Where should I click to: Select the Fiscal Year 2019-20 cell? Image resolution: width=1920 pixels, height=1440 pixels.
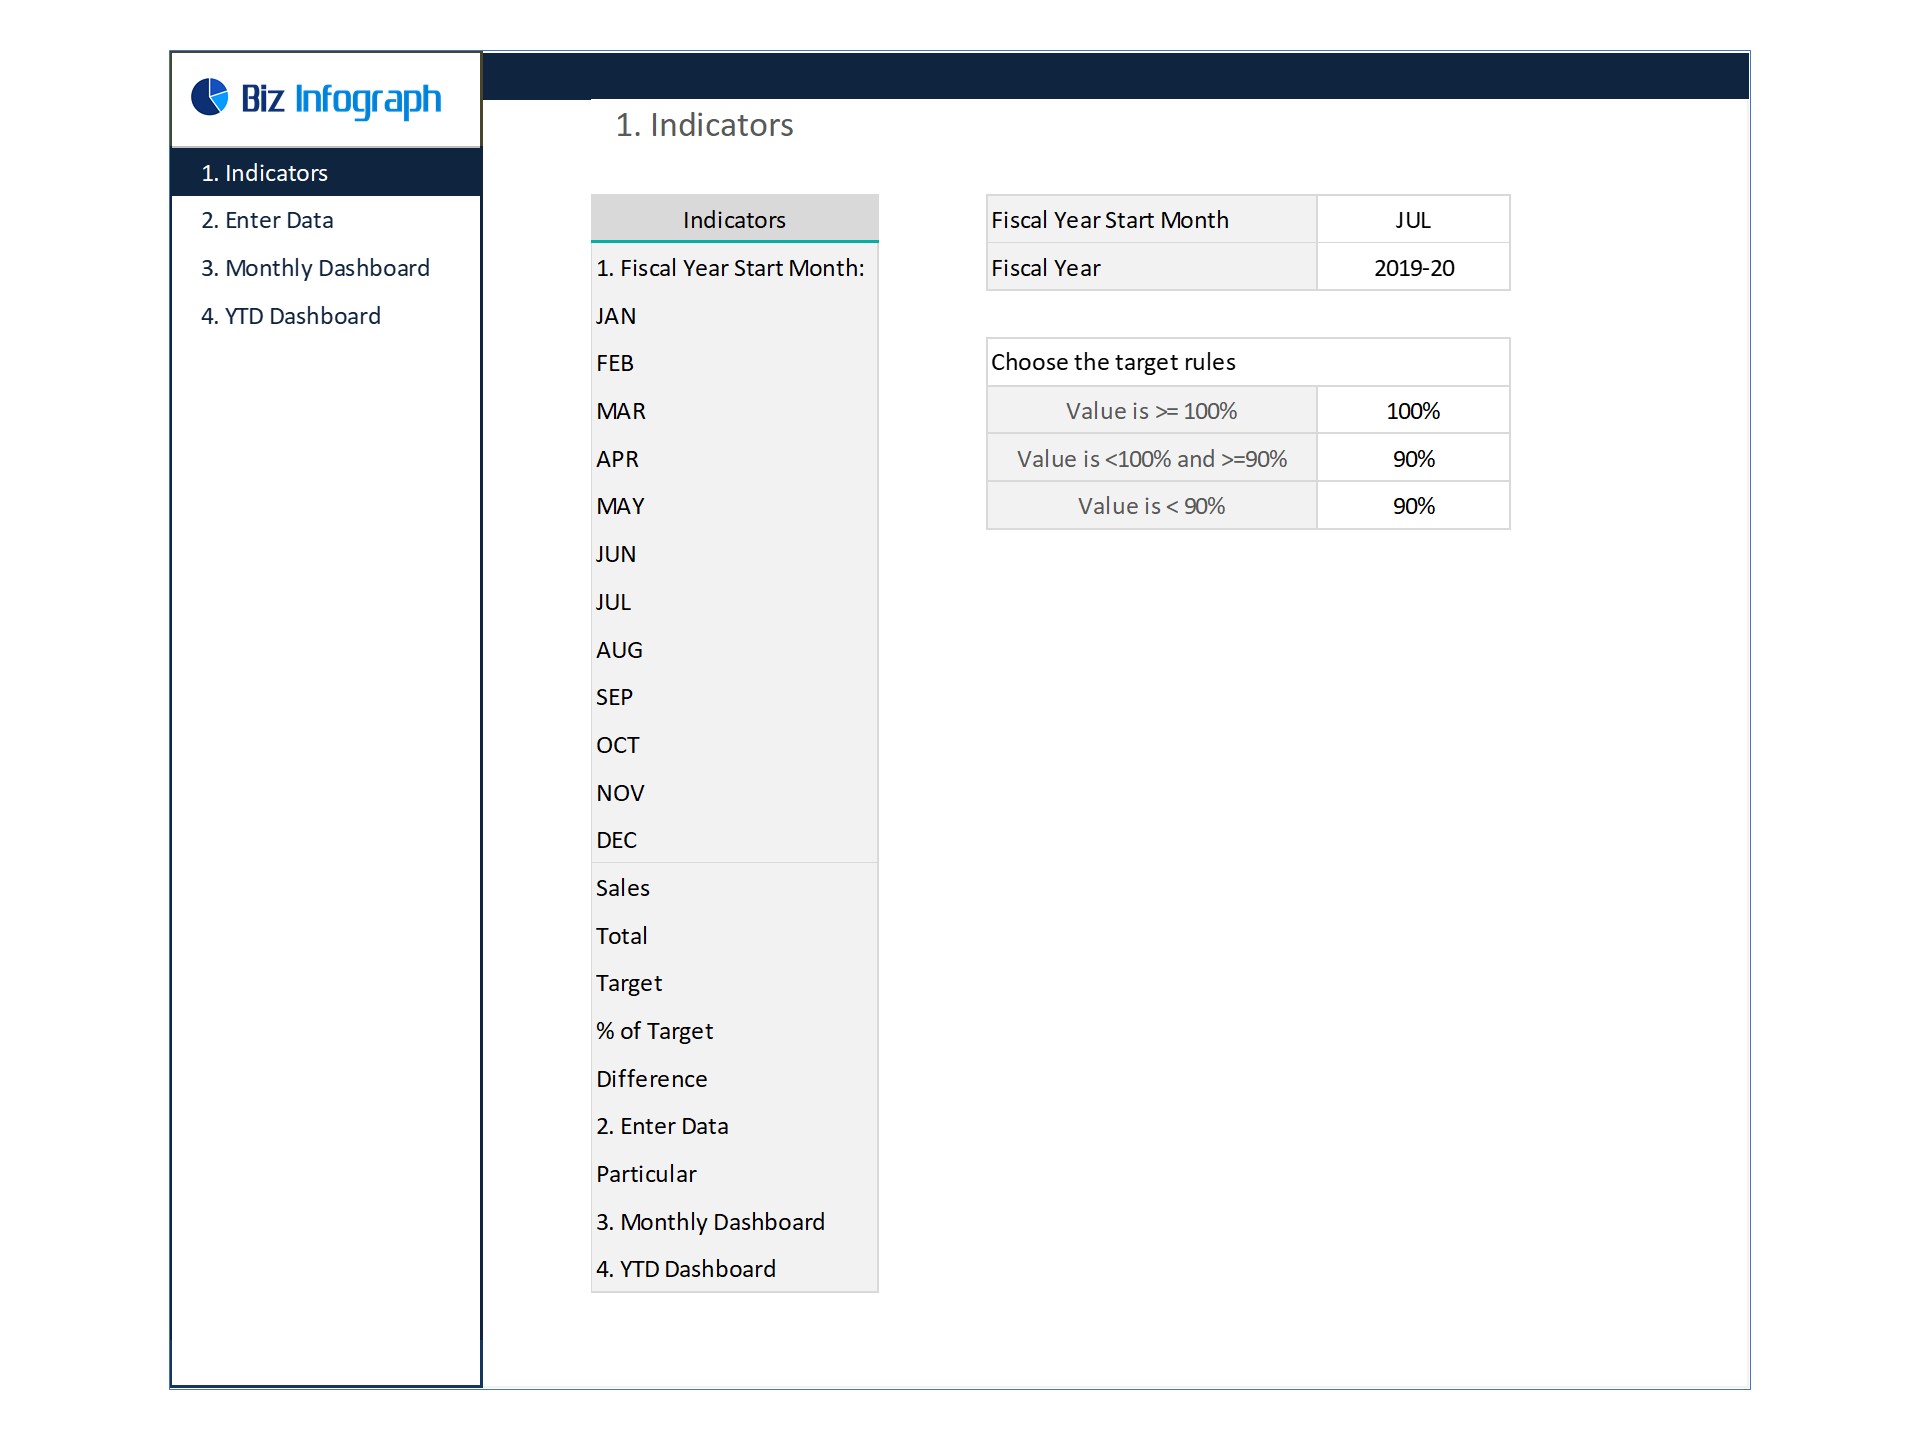(x=1413, y=268)
